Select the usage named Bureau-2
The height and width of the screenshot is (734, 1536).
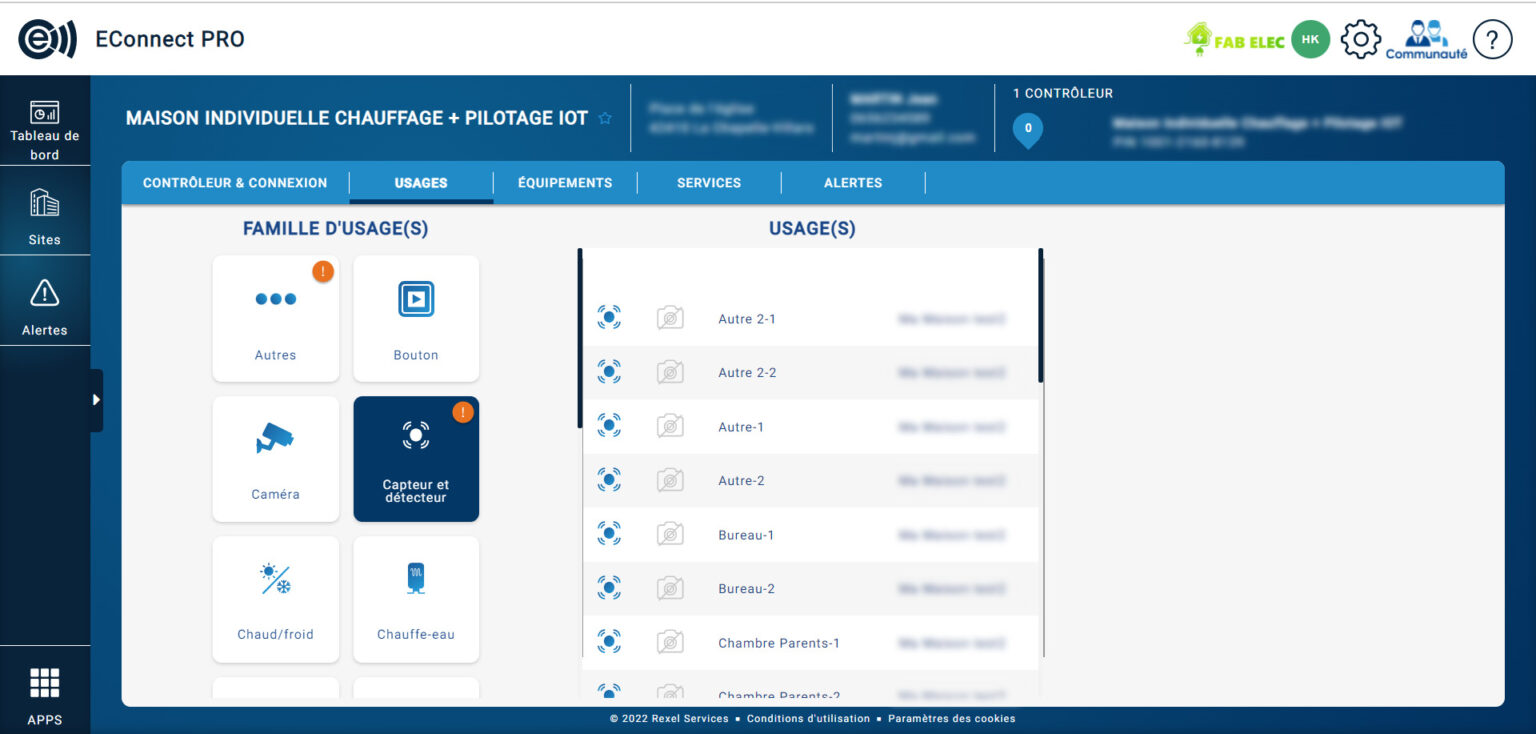[746, 589]
